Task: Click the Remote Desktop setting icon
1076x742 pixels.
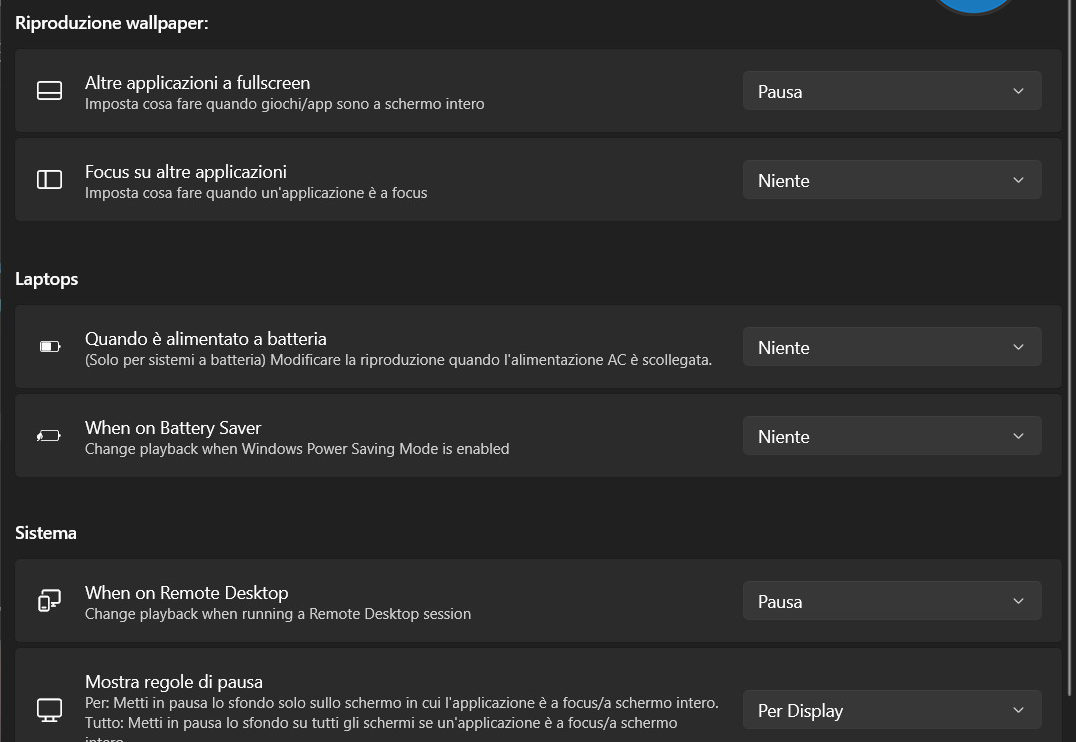Action: (49, 601)
